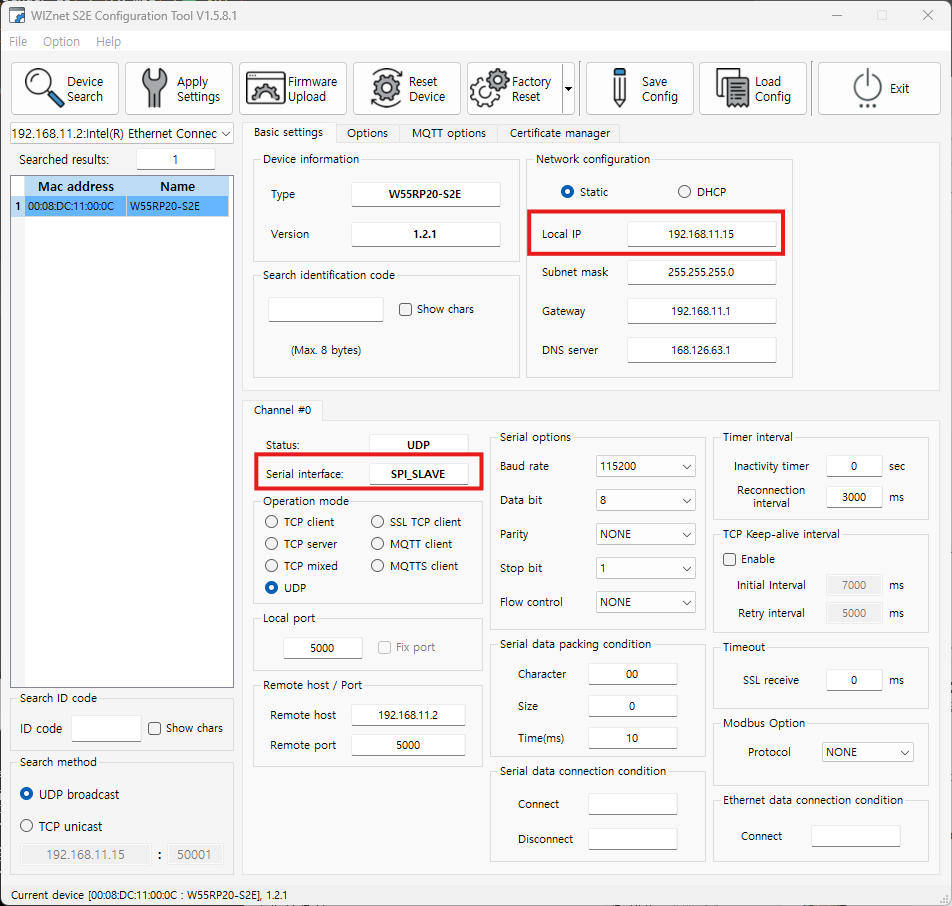This screenshot has height=906, width=952.
Task: Open the Stop bit dropdown
Action: [x=645, y=568]
